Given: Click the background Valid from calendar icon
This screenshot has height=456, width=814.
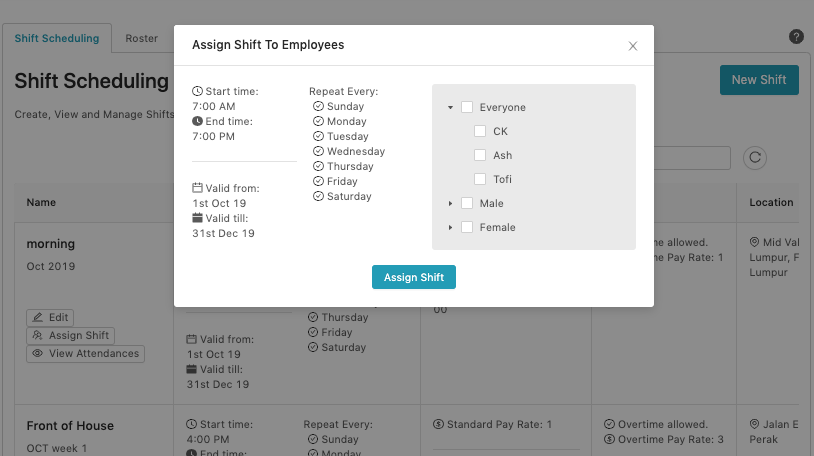Looking at the screenshot, I should pyautogui.click(x=192, y=339).
